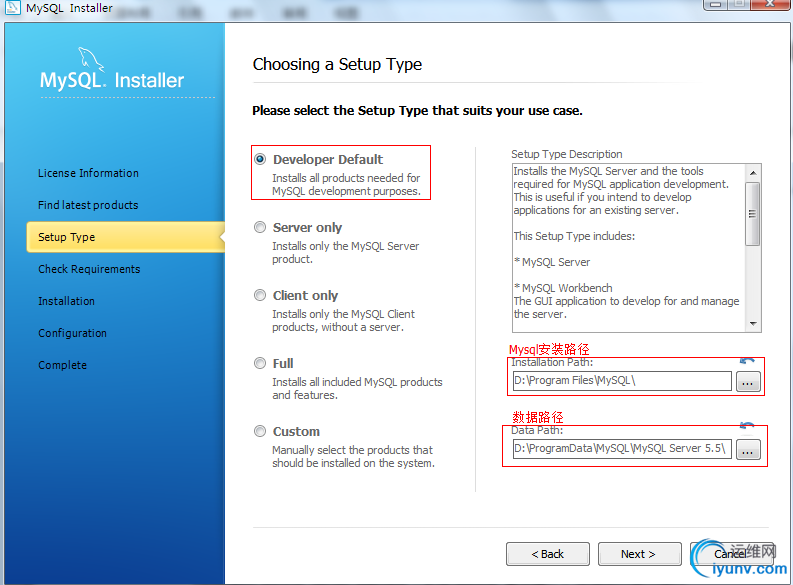Click 'Please select the Setup Type' instruction text
793x585 pixels.
point(417,111)
